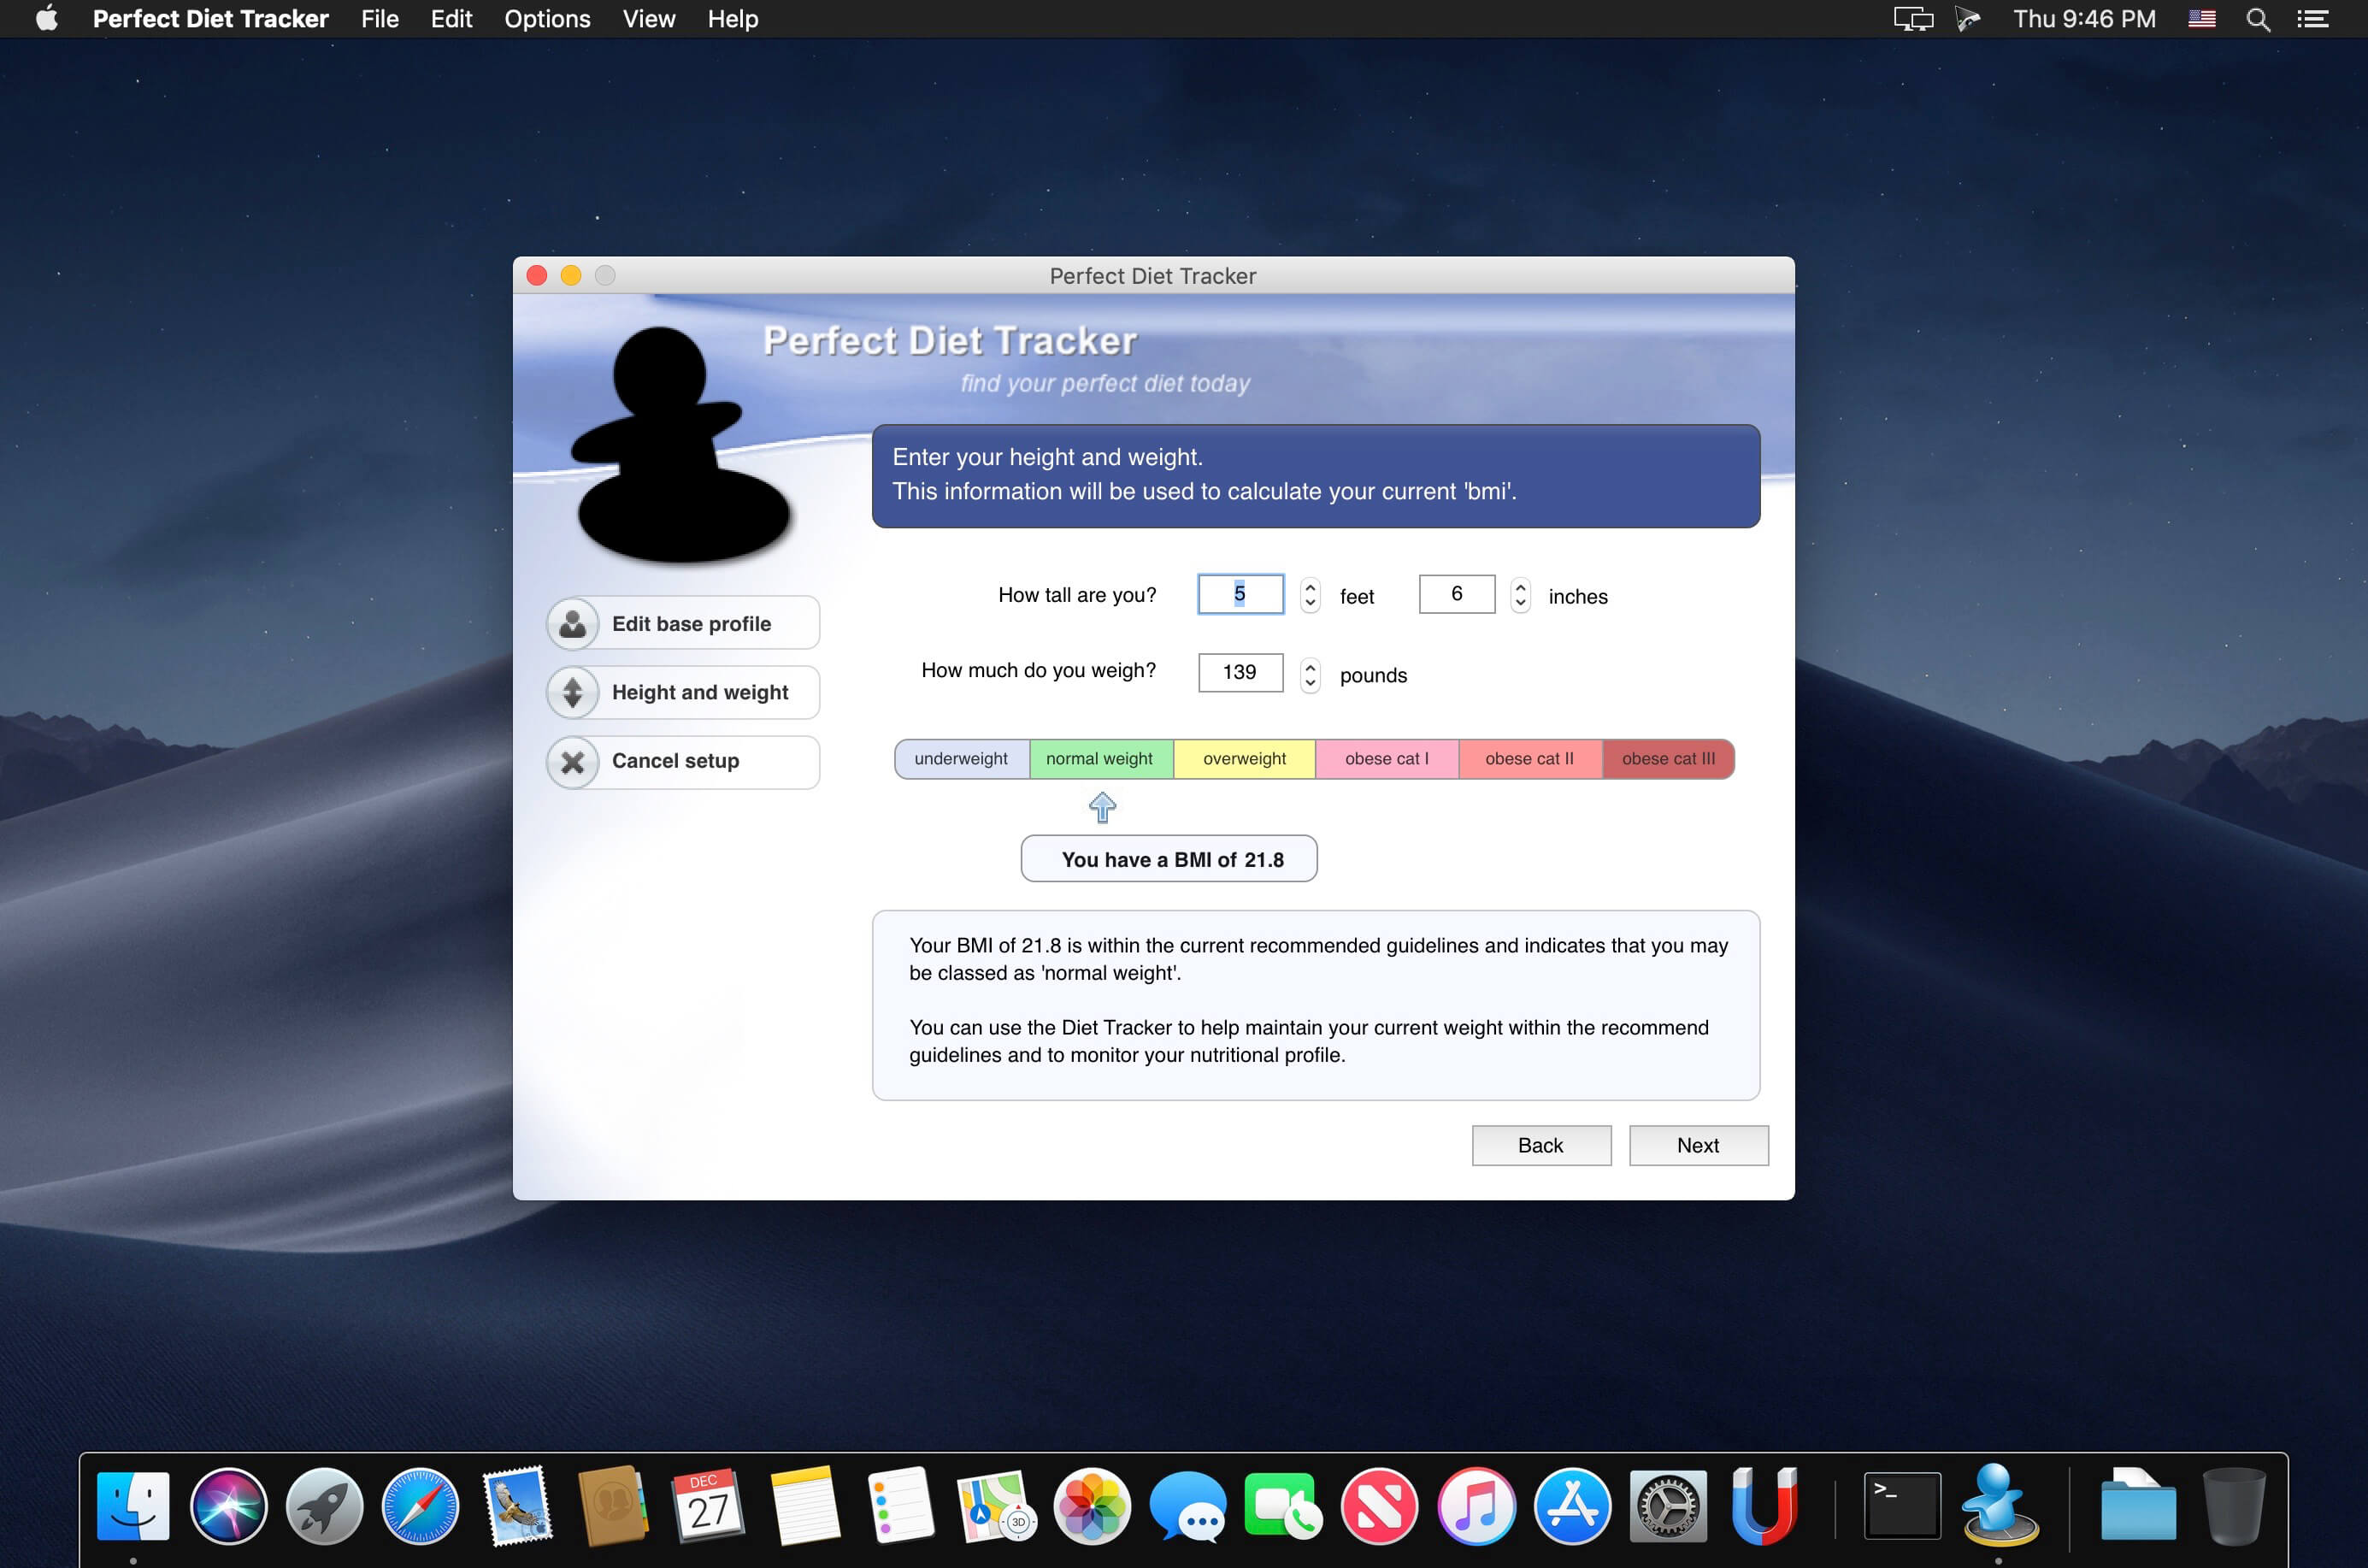Launch Safari from the dock
The height and width of the screenshot is (1568, 2368).
[420, 1506]
